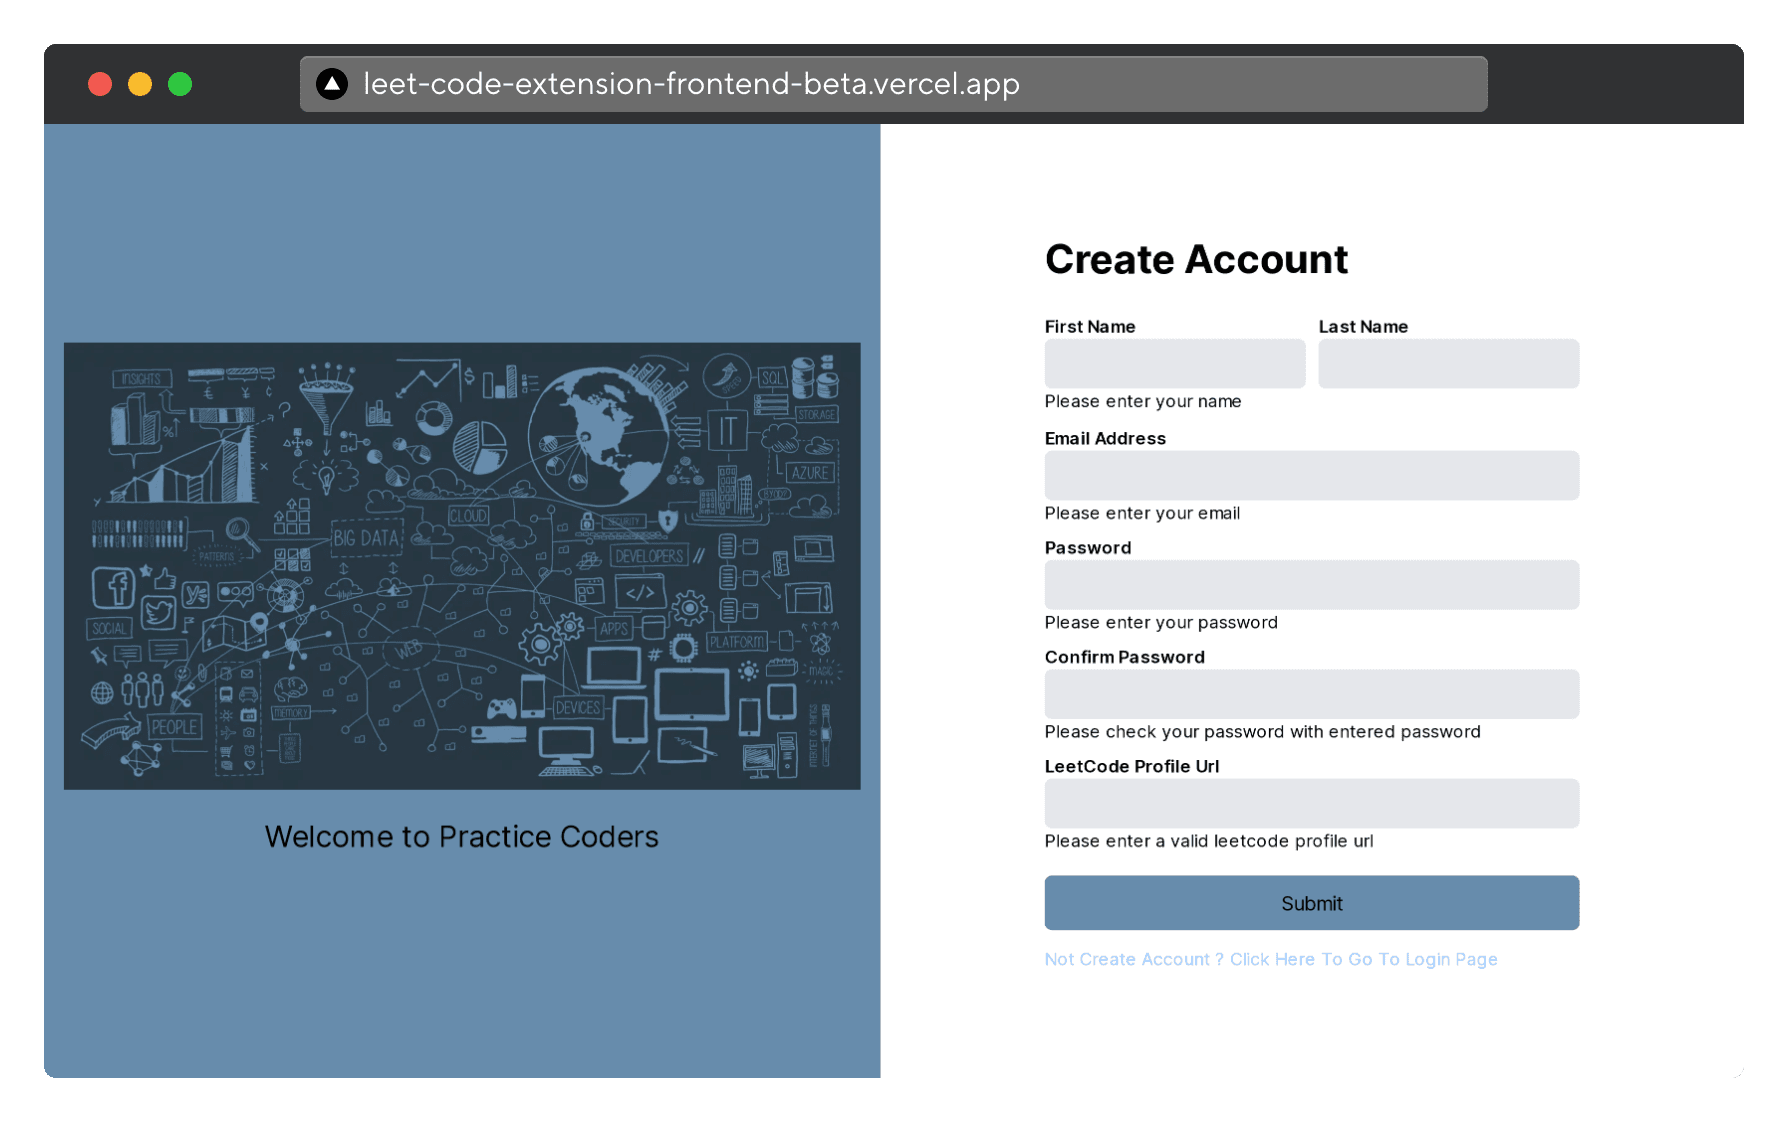Click the Confirm Password input field

click(x=1311, y=693)
